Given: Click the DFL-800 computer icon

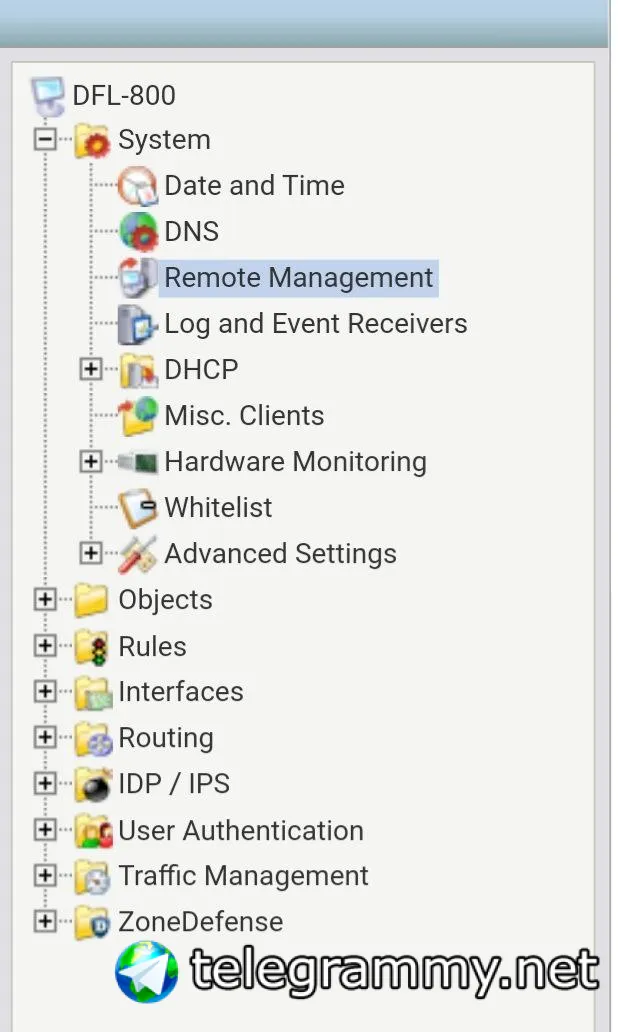Looking at the screenshot, I should [x=48, y=95].
